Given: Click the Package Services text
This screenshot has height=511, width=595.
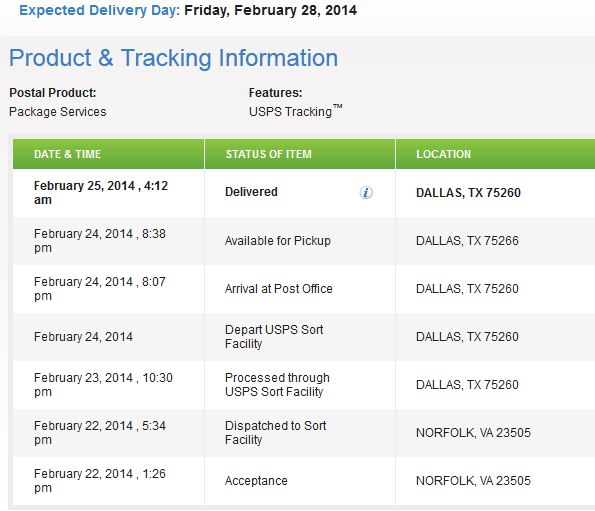Looking at the screenshot, I should click(58, 112).
